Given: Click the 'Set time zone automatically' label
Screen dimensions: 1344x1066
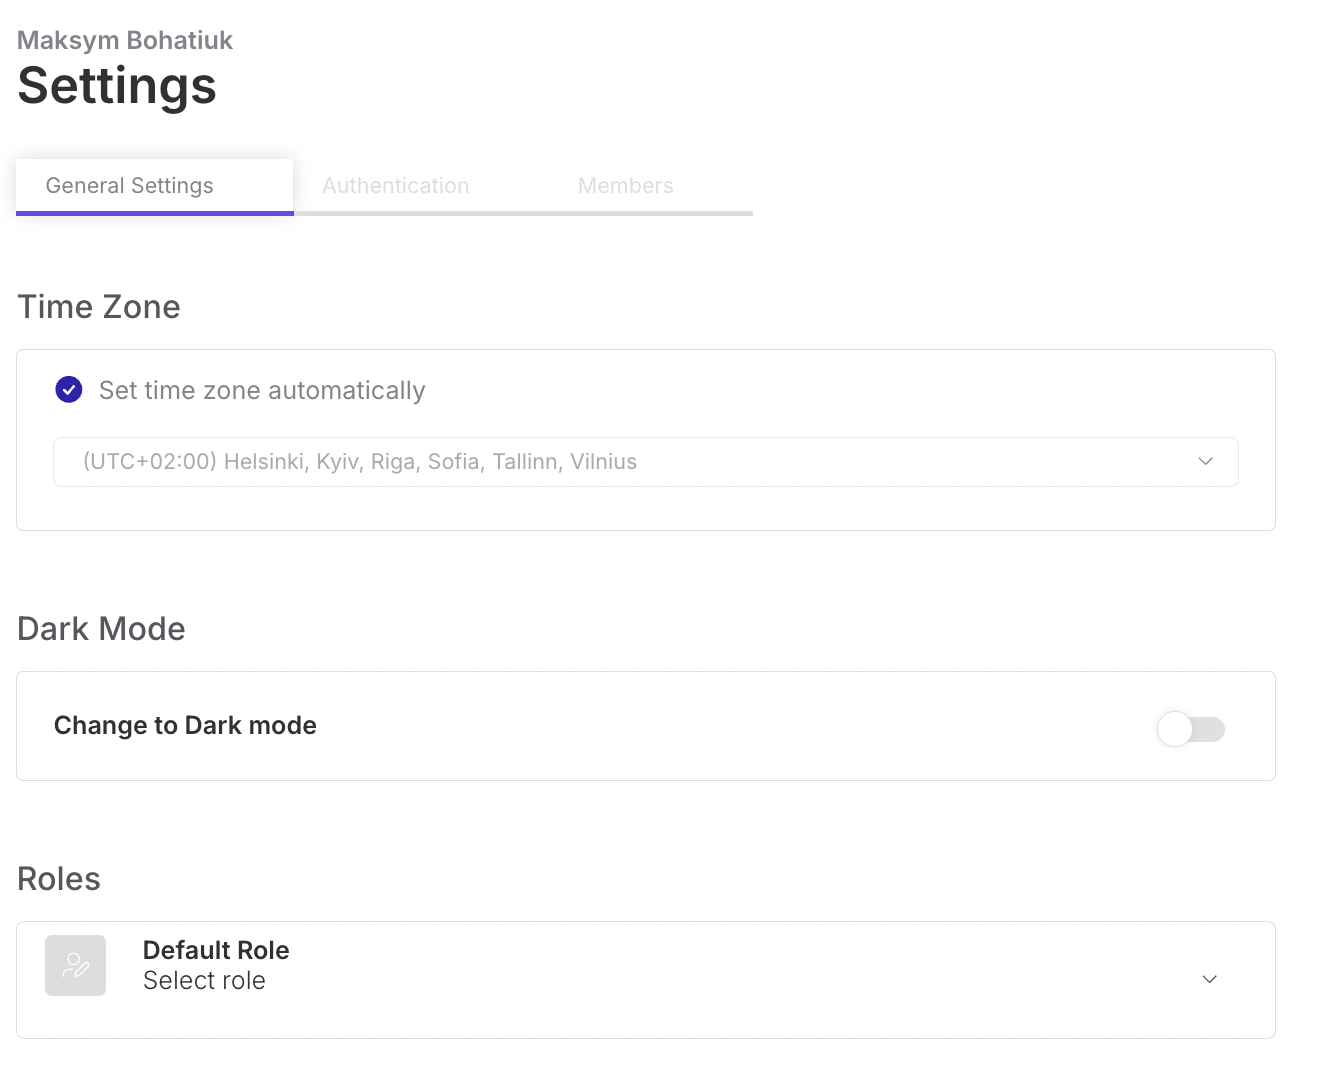Looking at the screenshot, I should point(262,390).
